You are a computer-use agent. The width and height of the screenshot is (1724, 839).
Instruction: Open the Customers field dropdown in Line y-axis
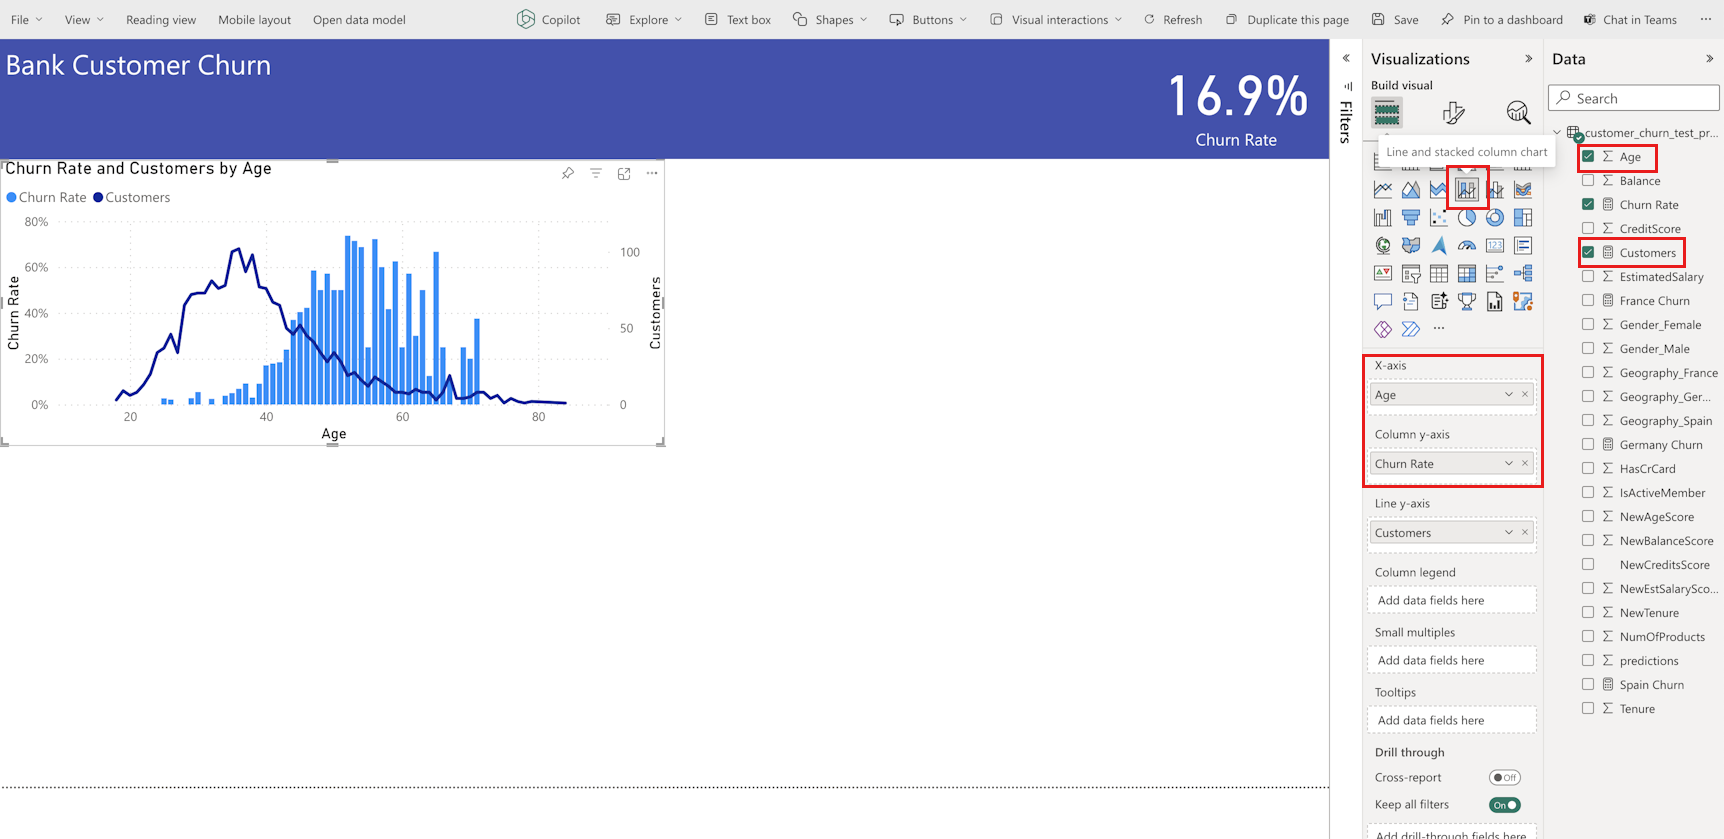pos(1509,532)
